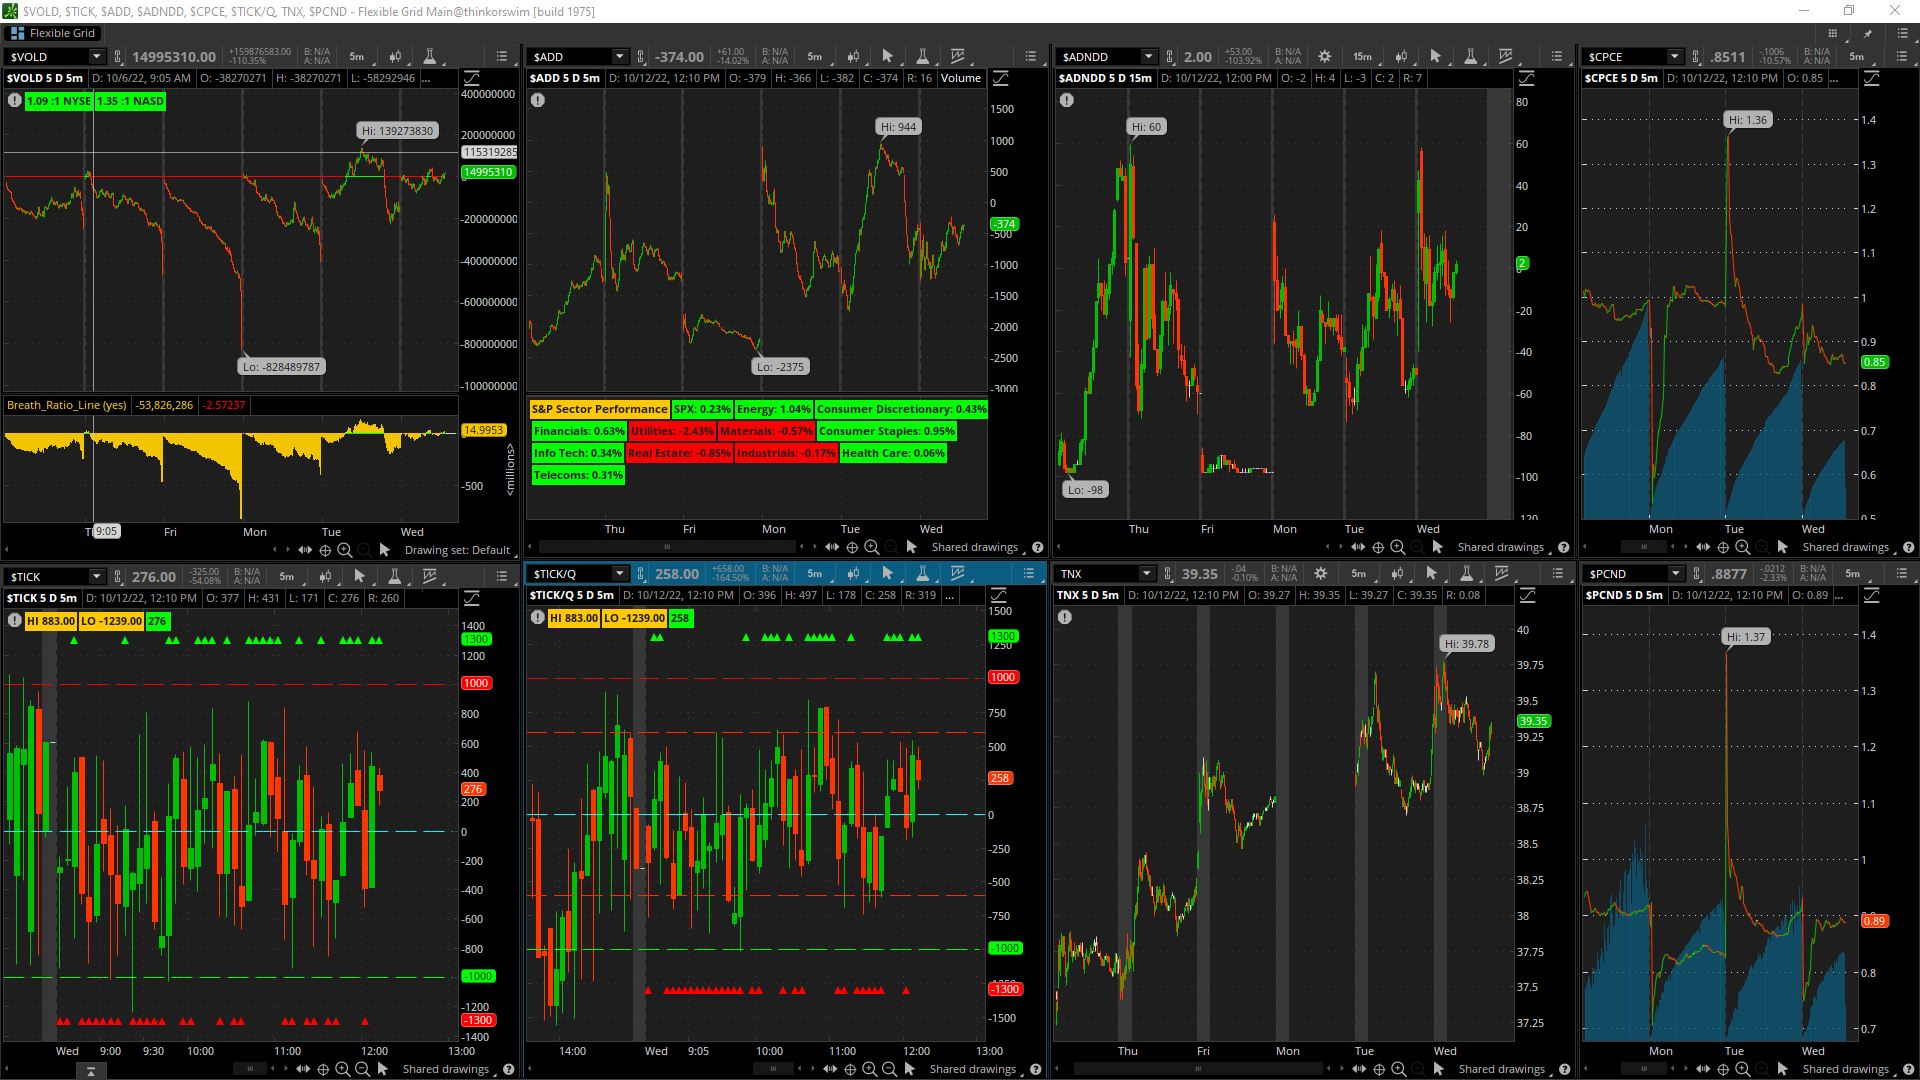Click the grid layout icon at top right
Image resolution: width=1920 pixels, height=1080 pixels.
pos(1833,33)
